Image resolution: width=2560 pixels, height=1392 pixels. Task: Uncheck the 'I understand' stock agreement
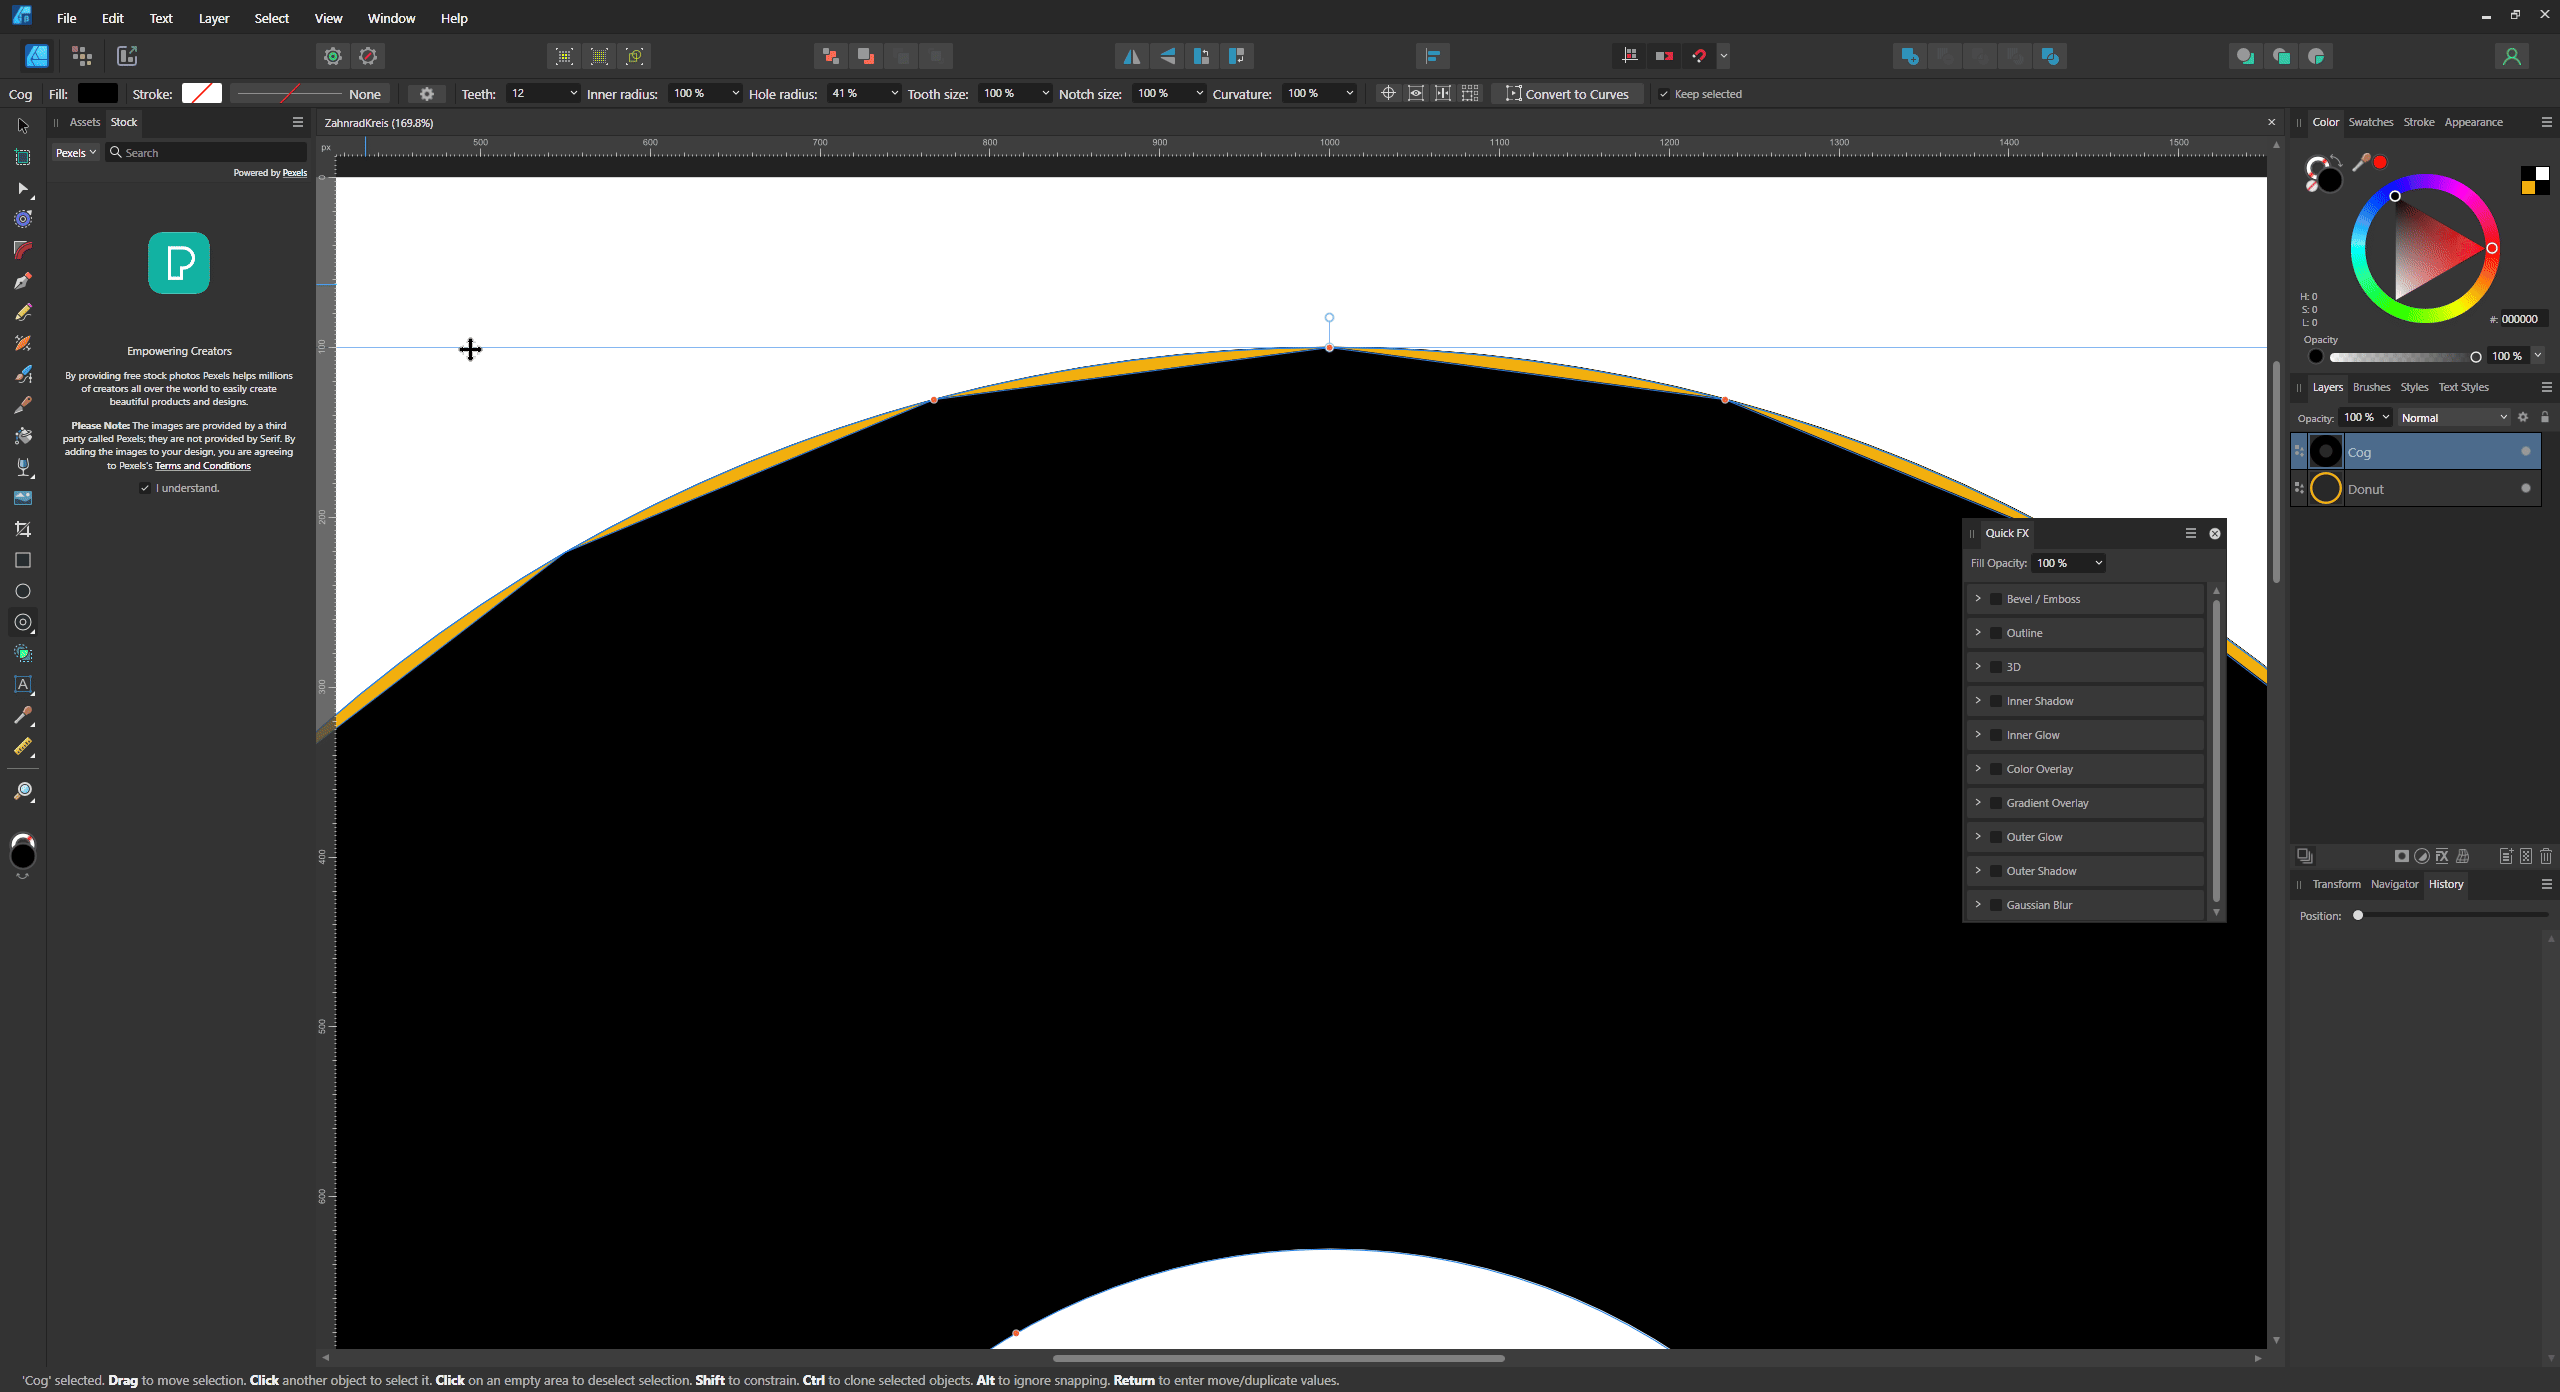[145, 488]
